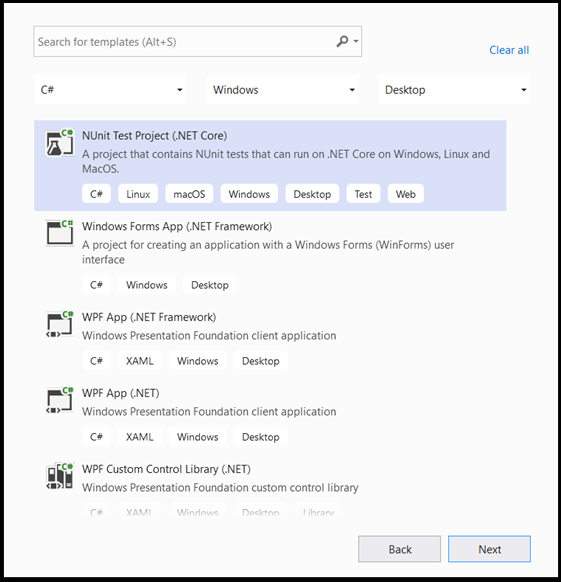
Task: Select NUnit Test Project (.NET Core) title
Action: click(x=154, y=136)
